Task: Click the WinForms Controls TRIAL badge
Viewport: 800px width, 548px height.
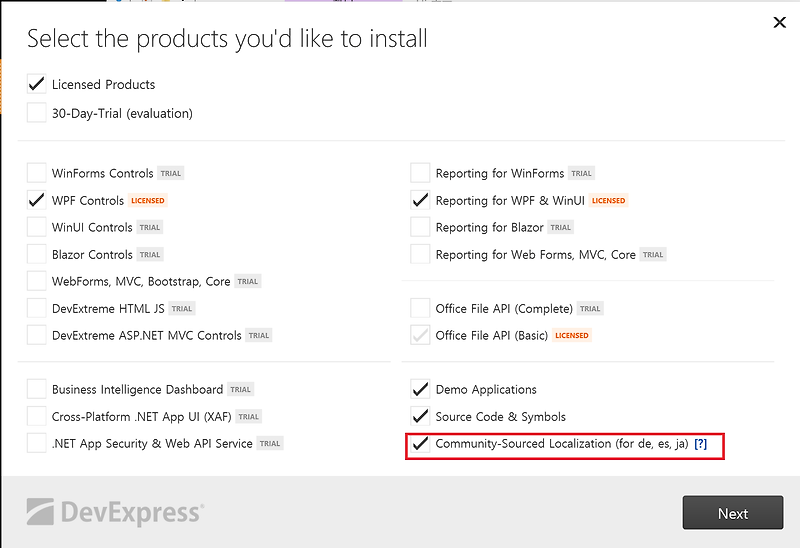Action: pos(170,173)
